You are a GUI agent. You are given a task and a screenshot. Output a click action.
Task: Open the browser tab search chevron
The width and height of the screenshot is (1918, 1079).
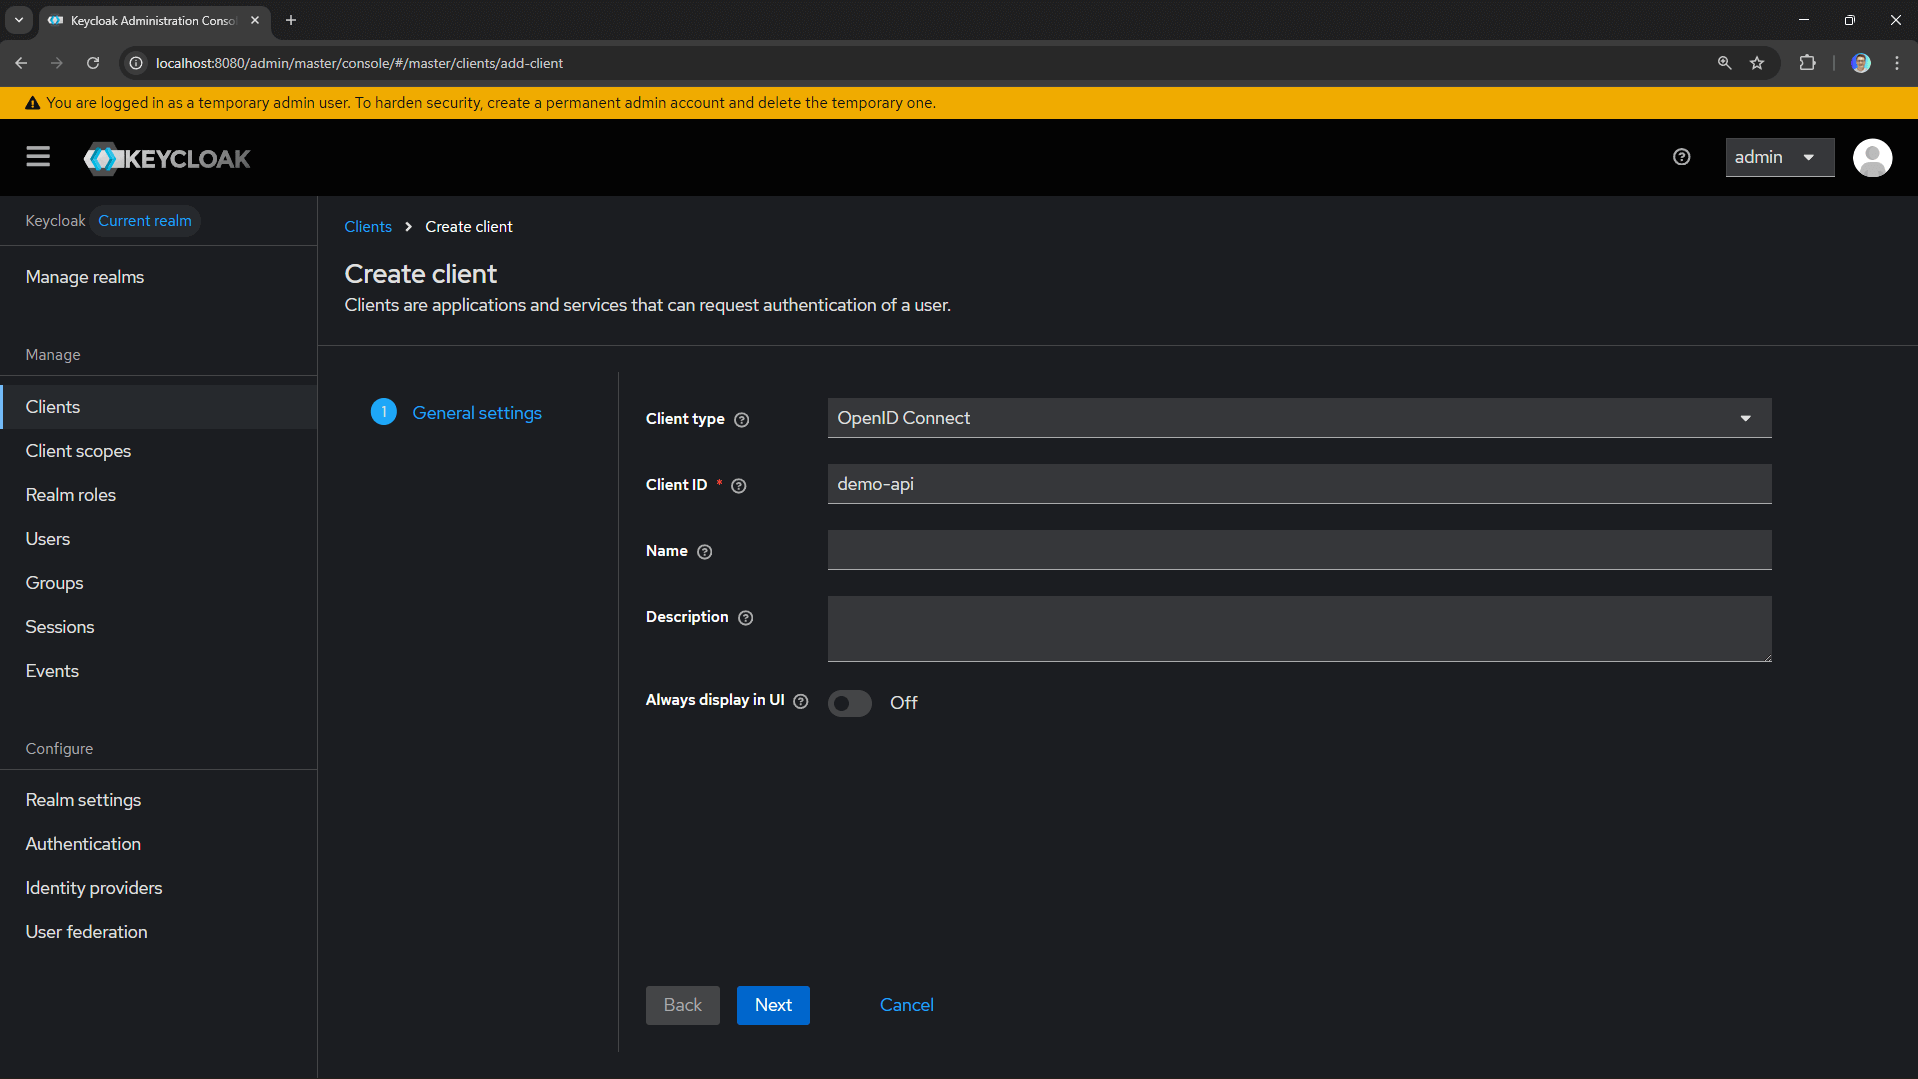(18, 20)
